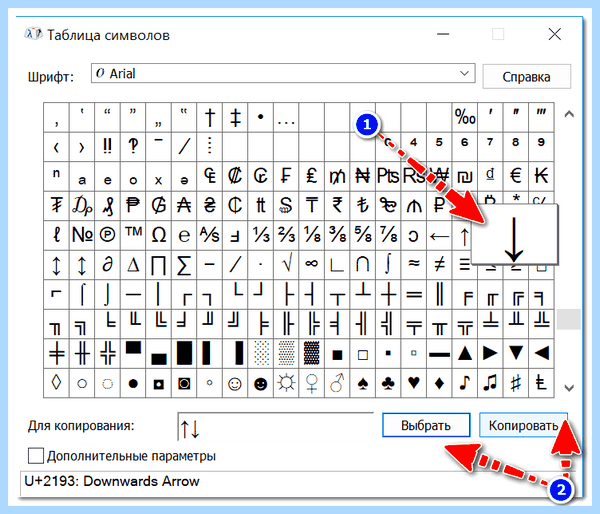Choose the summation ∑ character
This screenshot has height=514, width=600.
tap(184, 265)
